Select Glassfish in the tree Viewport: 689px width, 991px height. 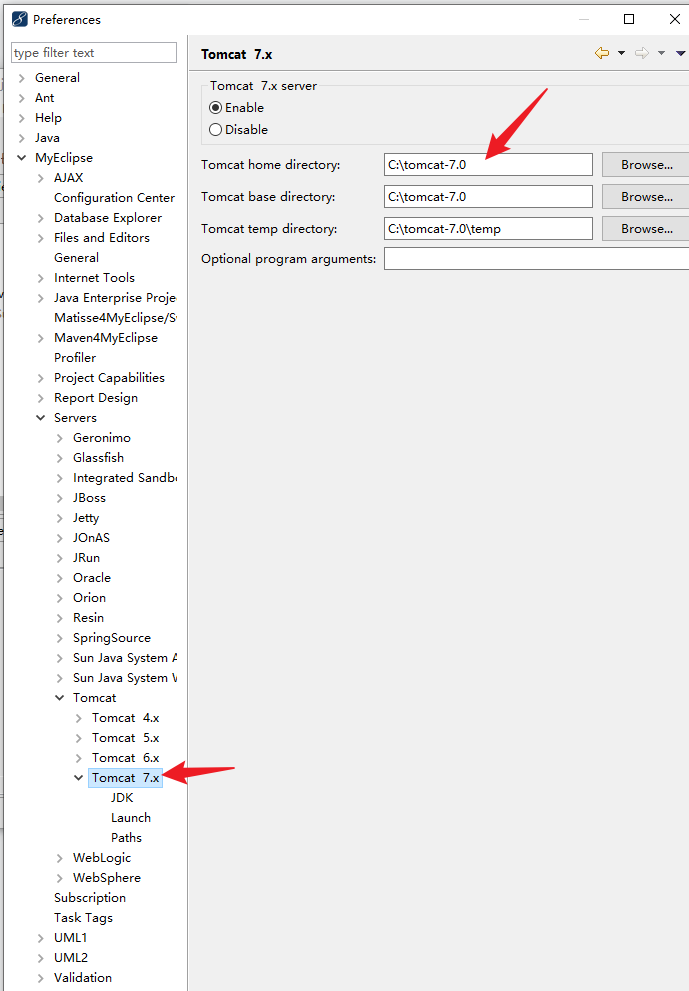(99, 458)
